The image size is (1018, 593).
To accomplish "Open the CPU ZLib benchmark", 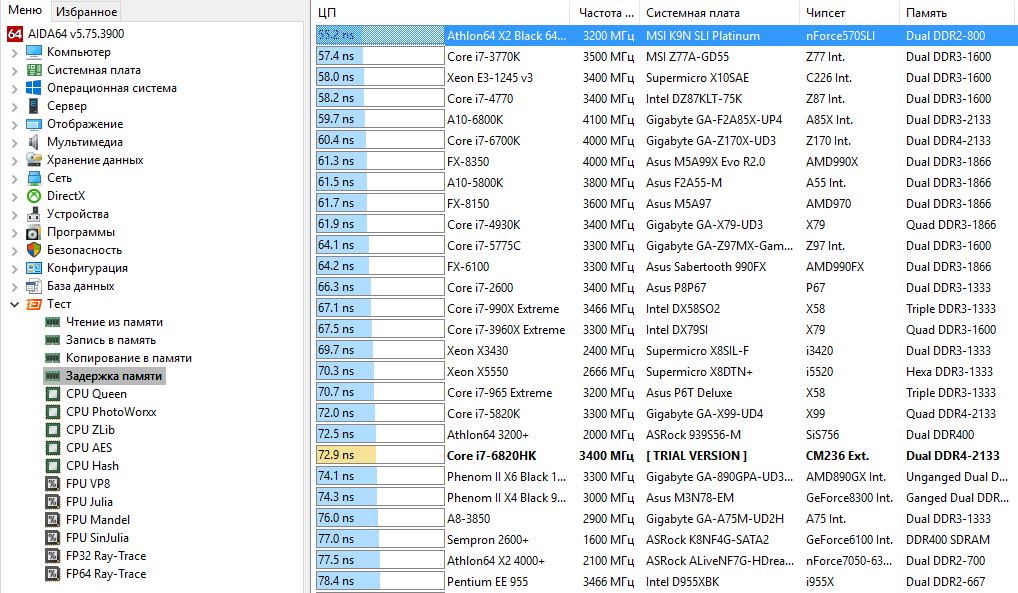I will coord(90,430).
